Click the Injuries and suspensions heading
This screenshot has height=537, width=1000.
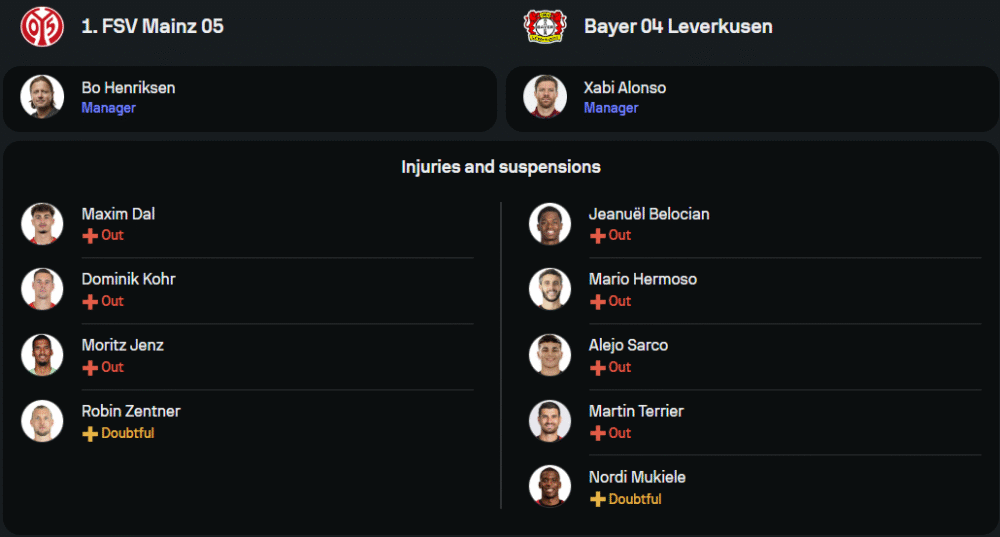pyautogui.click(x=501, y=167)
